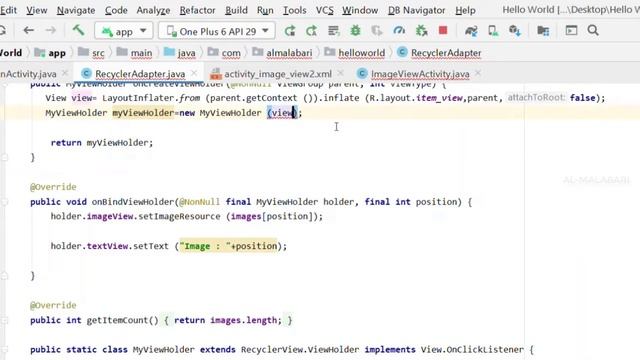Screen dimensions: 640x360
Task: Click the forward navigation arrow
Action: [x=51, y=30]
